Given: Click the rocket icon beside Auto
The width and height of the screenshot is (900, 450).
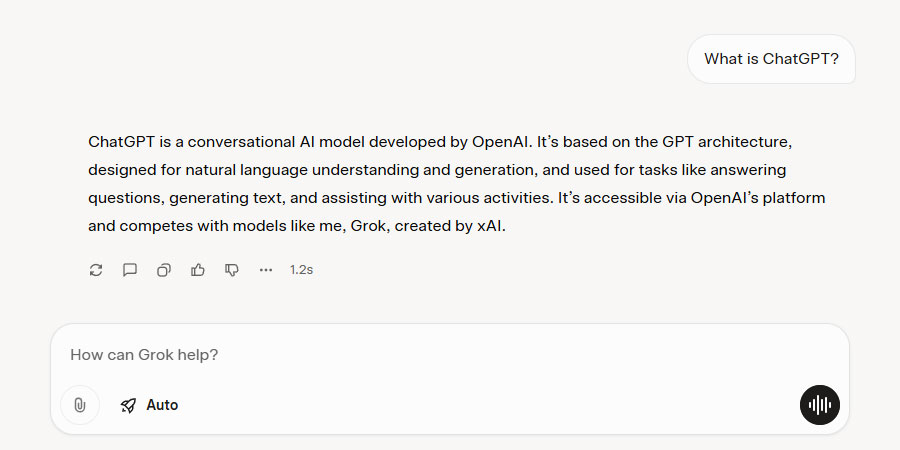Looking at the screenshot, I should coord(128,405).
